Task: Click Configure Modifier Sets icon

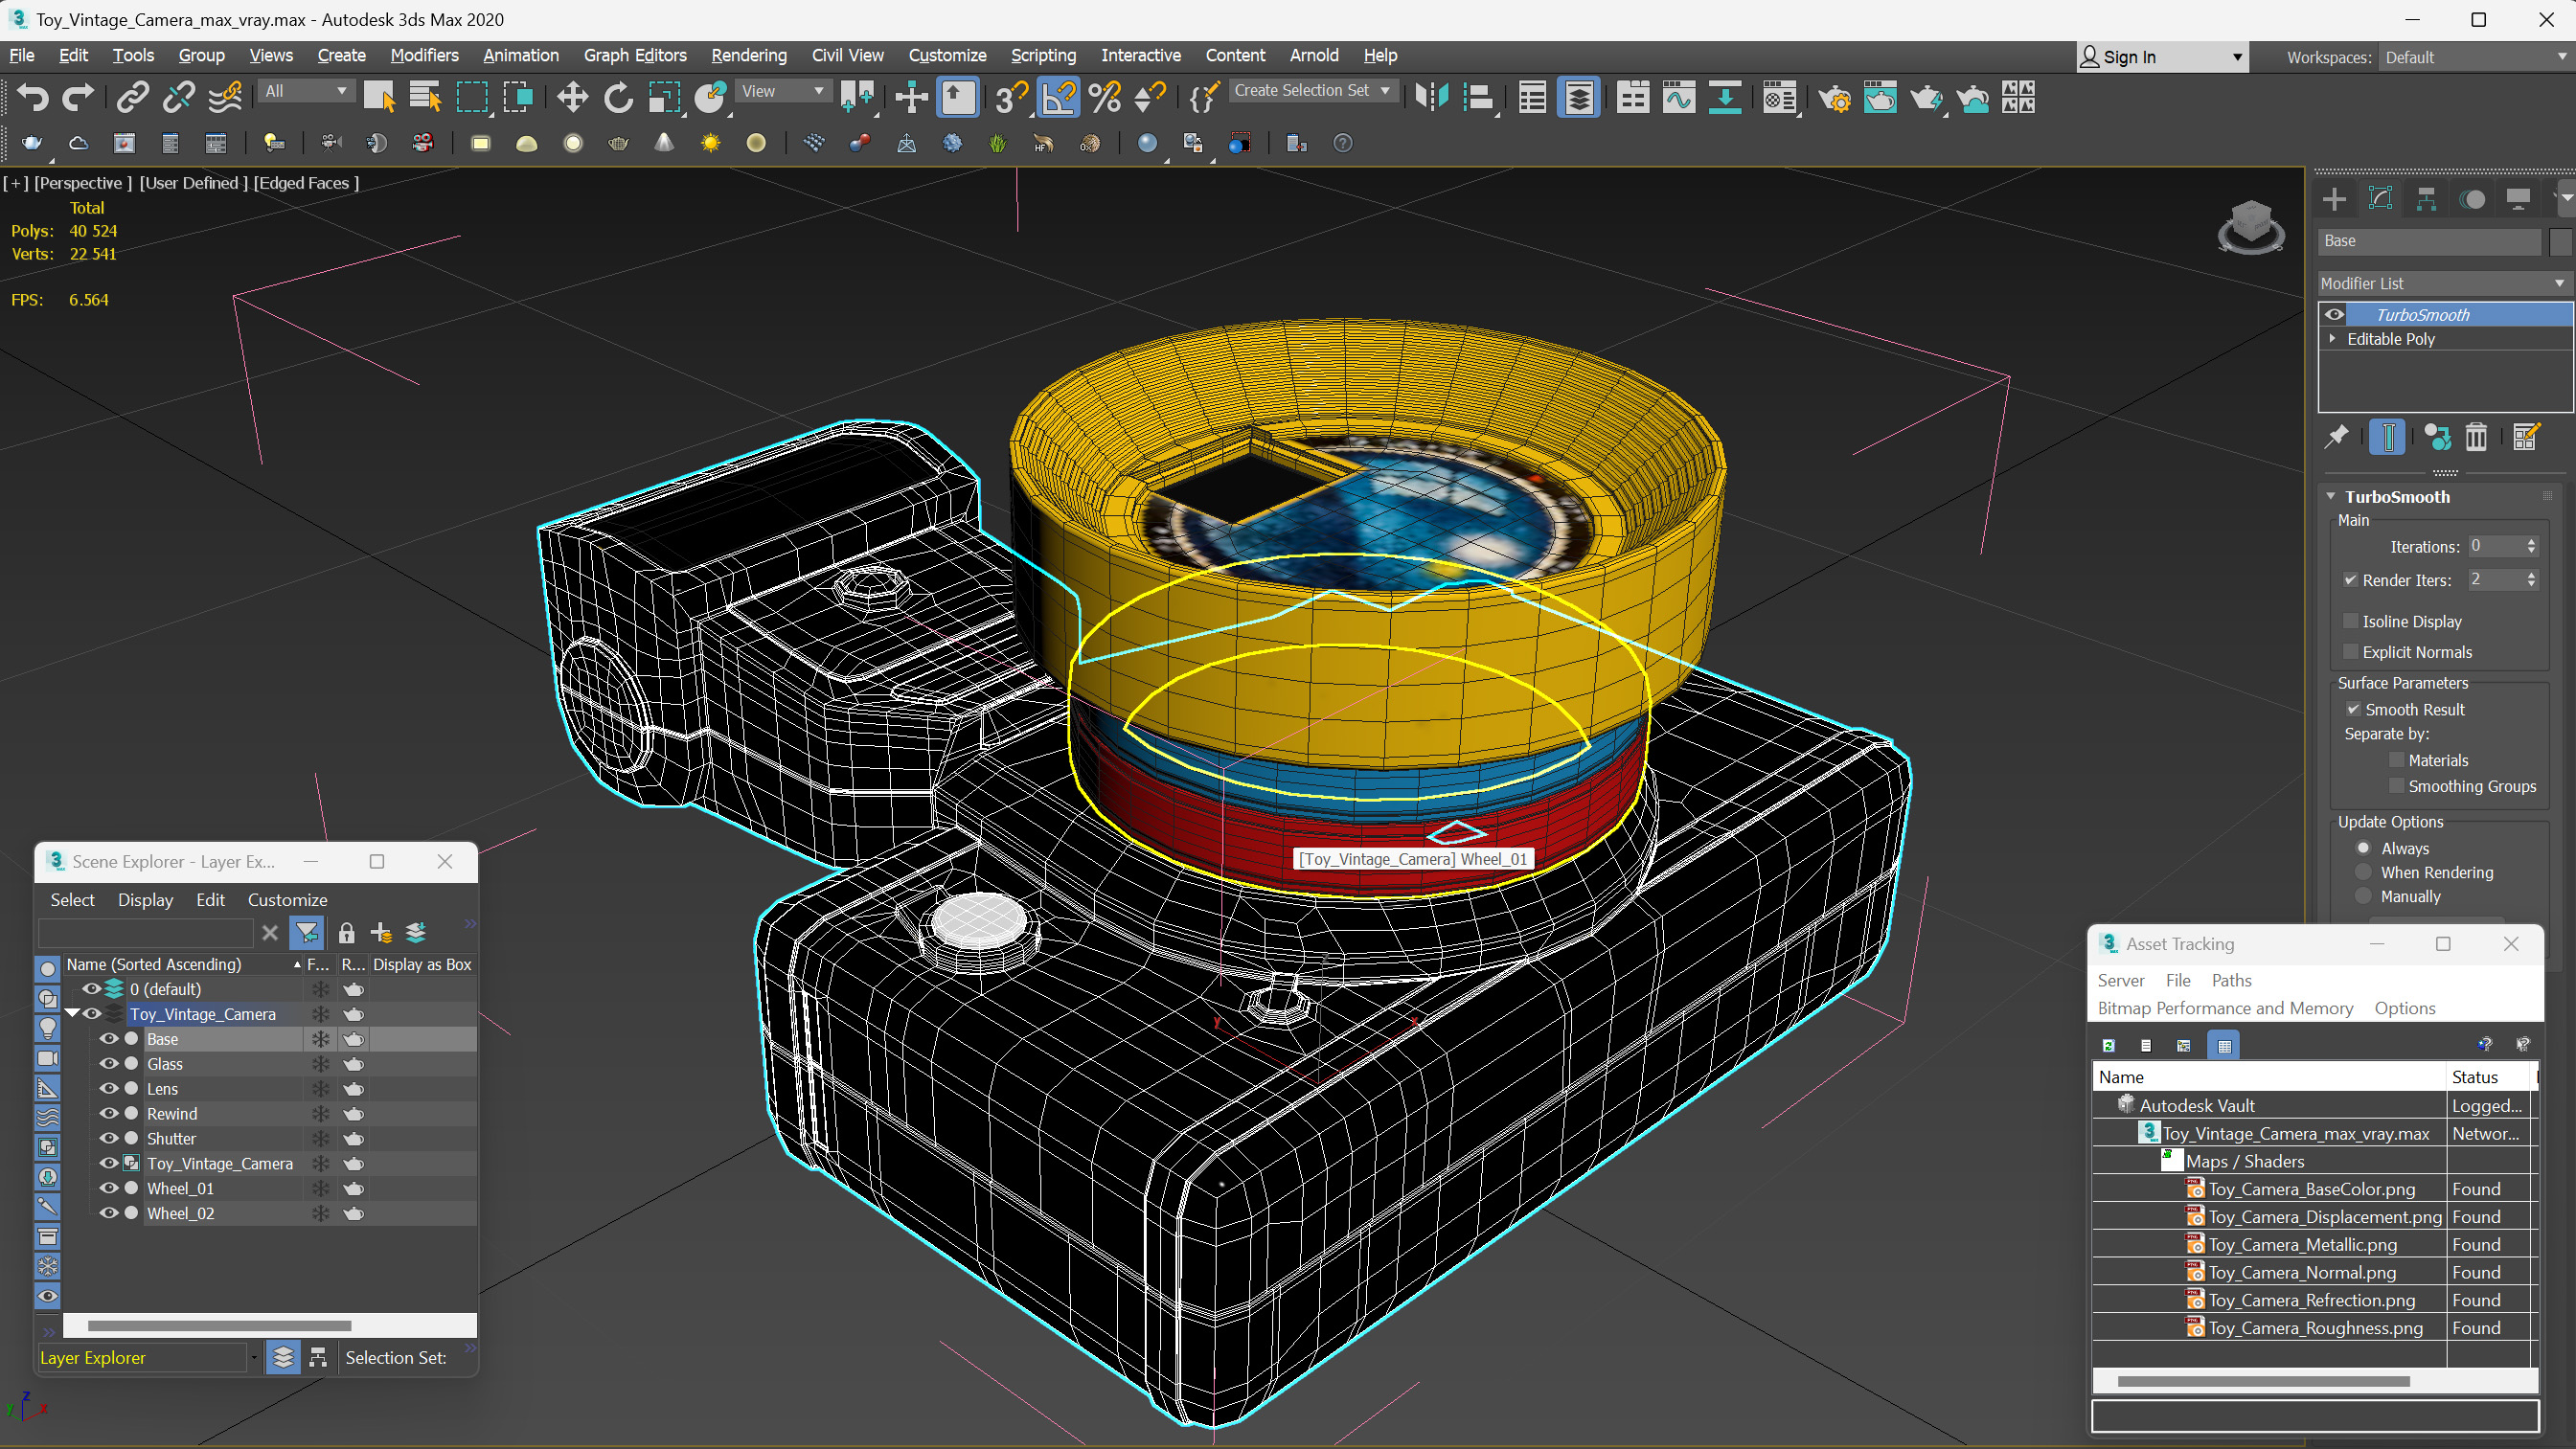Action: click(2525, 437)
